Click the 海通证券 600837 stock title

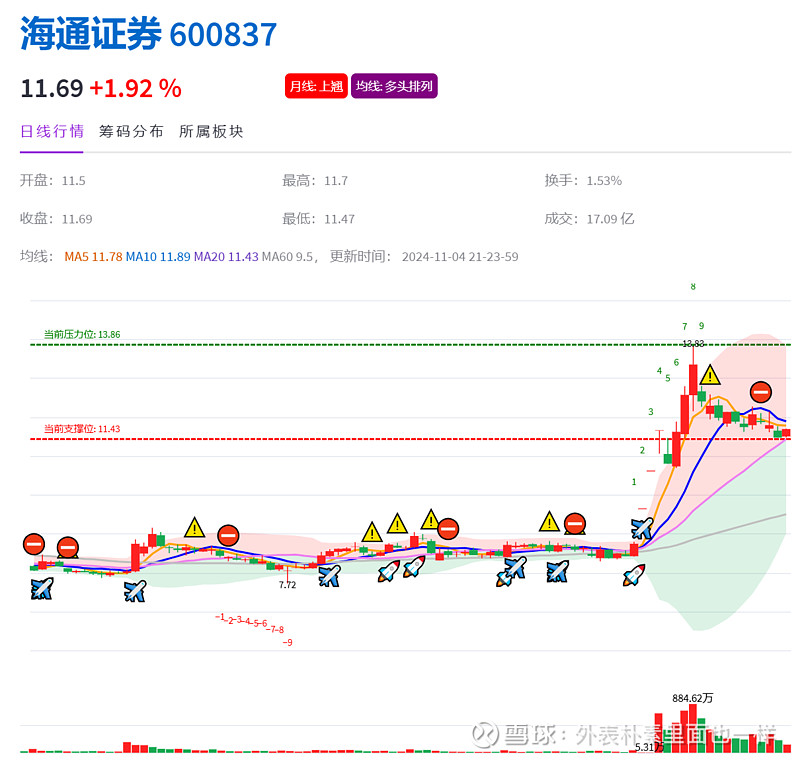[x=148, y=34]
